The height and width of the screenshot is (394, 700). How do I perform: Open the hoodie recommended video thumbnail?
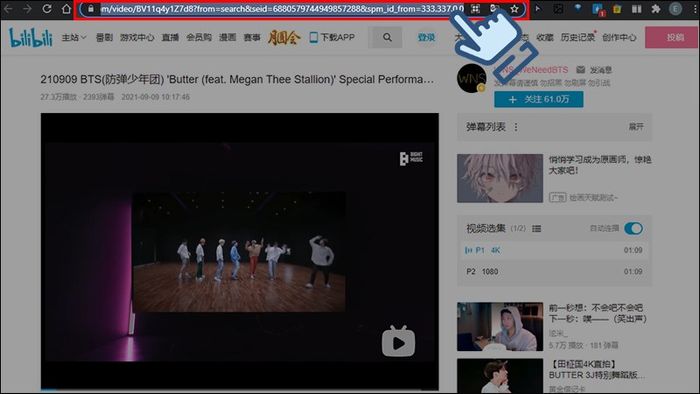pyautogui.click(x=500, y=327)
